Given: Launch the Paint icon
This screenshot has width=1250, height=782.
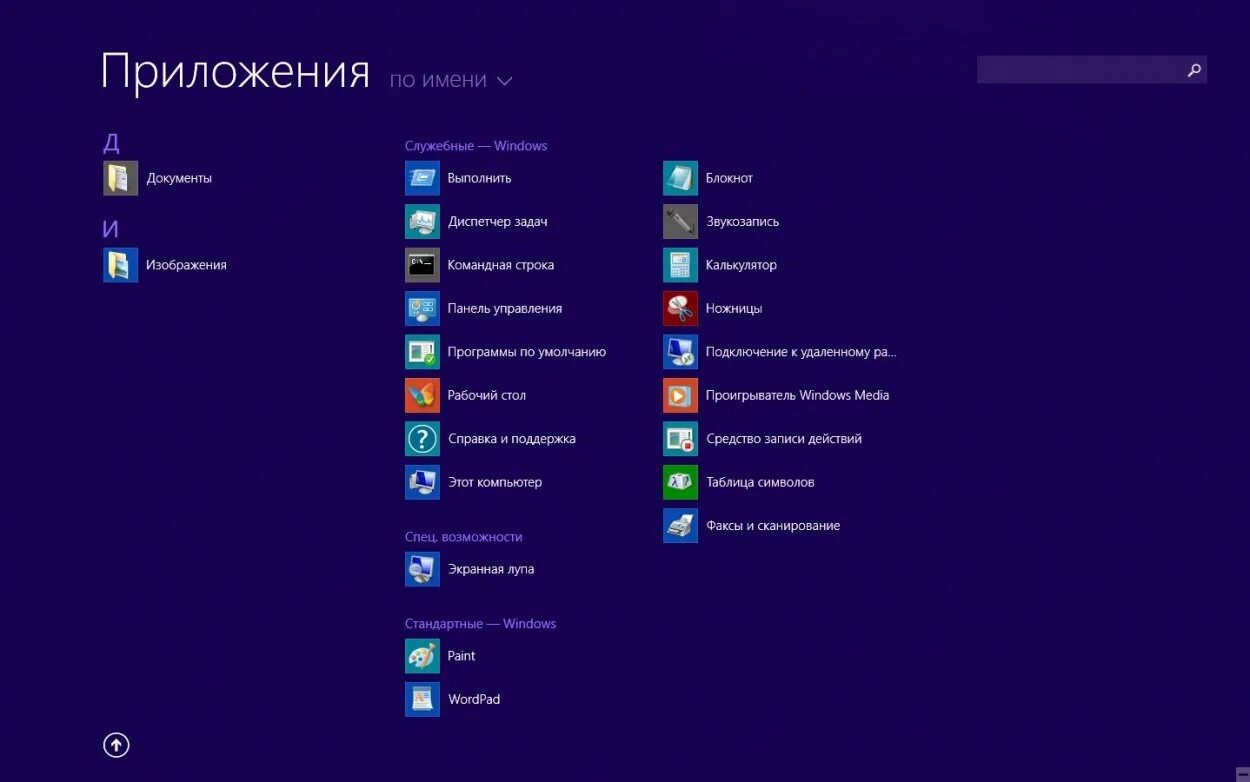Looking at the screenshot, I should coord(422,656).
